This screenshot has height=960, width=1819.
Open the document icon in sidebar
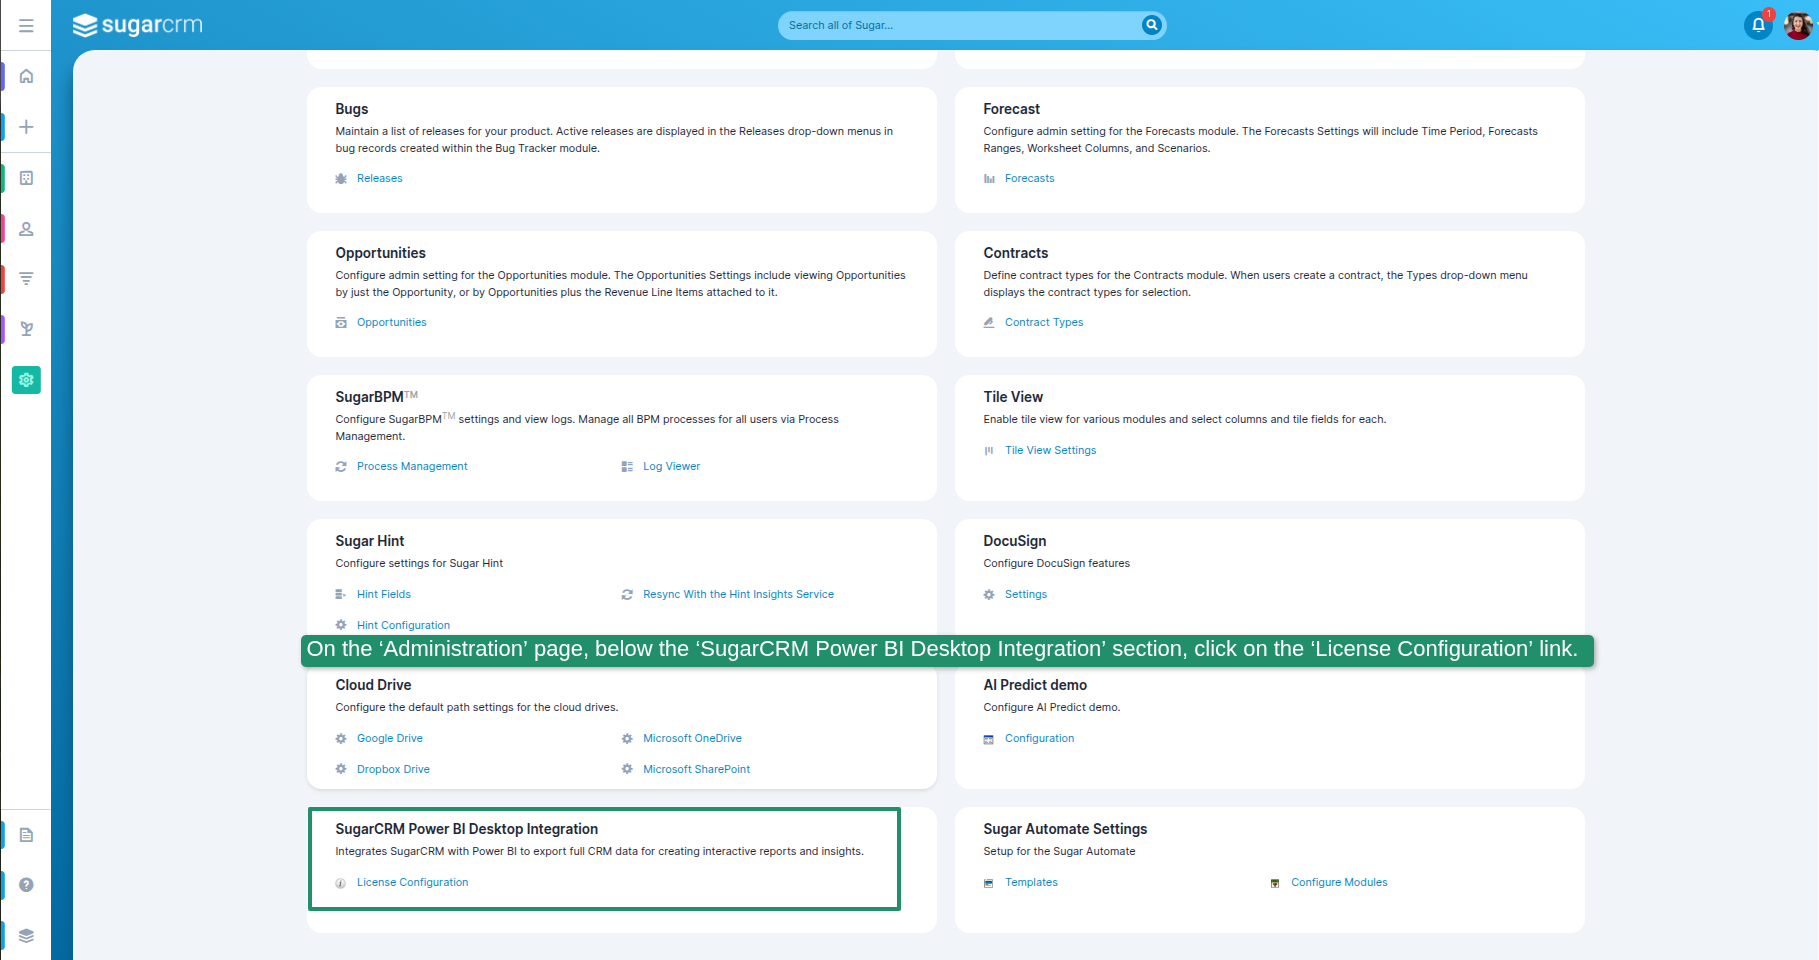point(27,835)
